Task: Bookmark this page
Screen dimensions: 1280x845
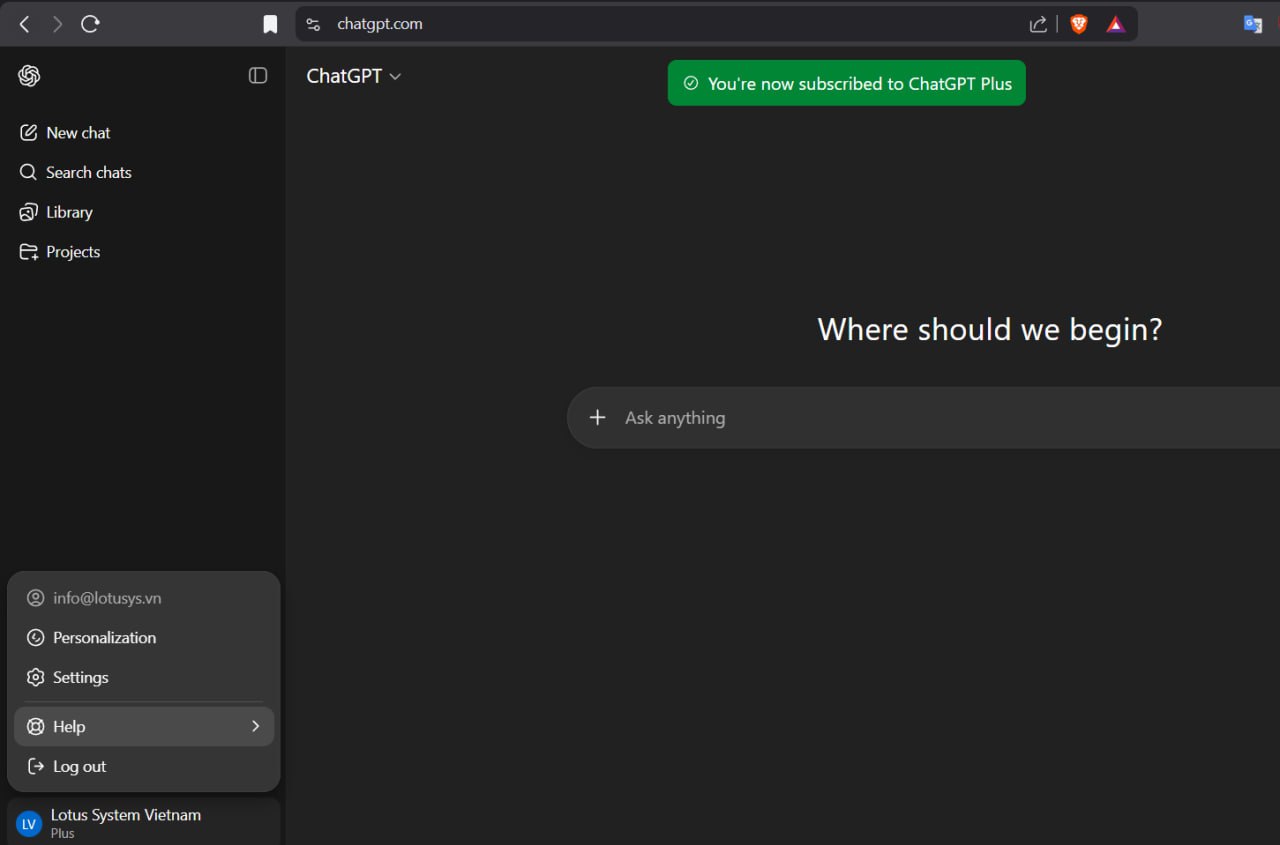Action: [x=270, y=24]
